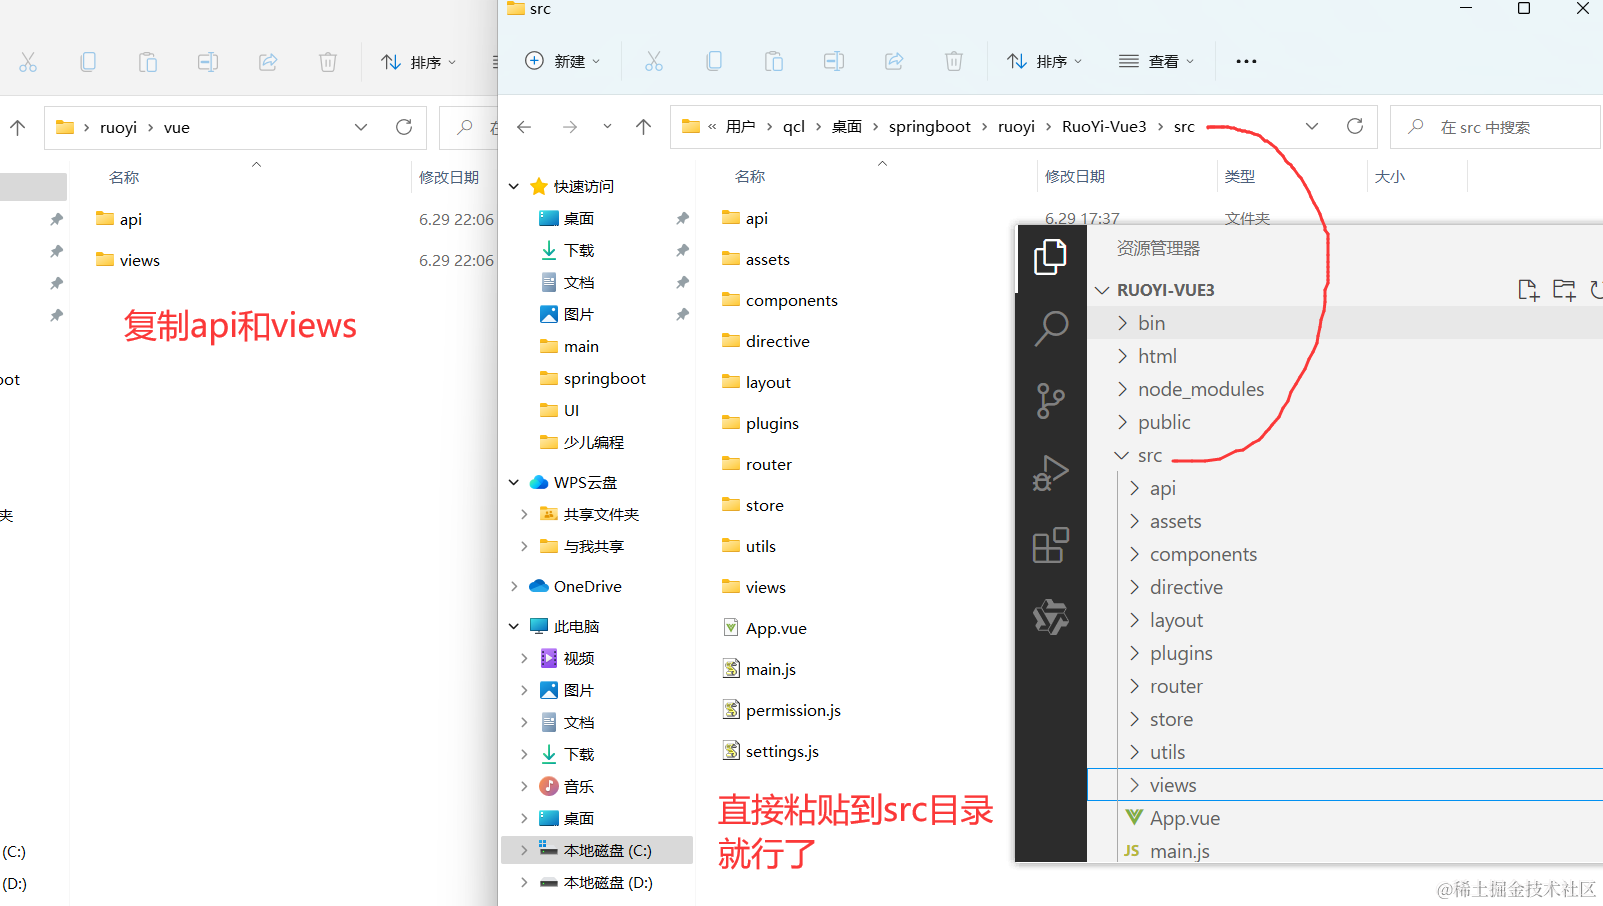The image size is (1603, 906).
Task: Sort by 修改日期 column header
Action: click(x=1075, y=177)
